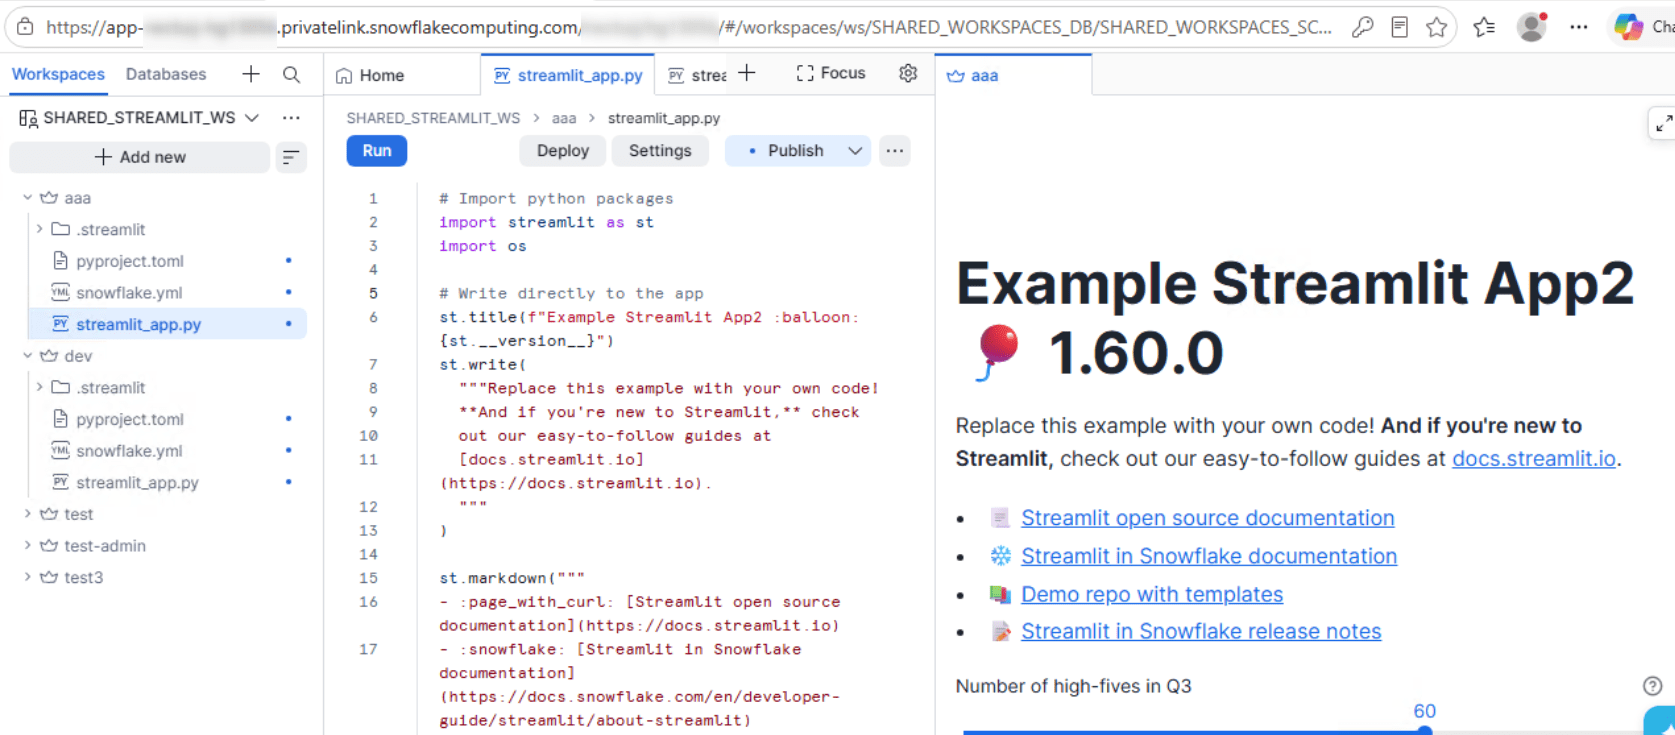This screenshot has height=735, width=1675.
Task: Open more options for SHARED_STREAMLIT_WS workspace
Action: (x=291, y=118)
